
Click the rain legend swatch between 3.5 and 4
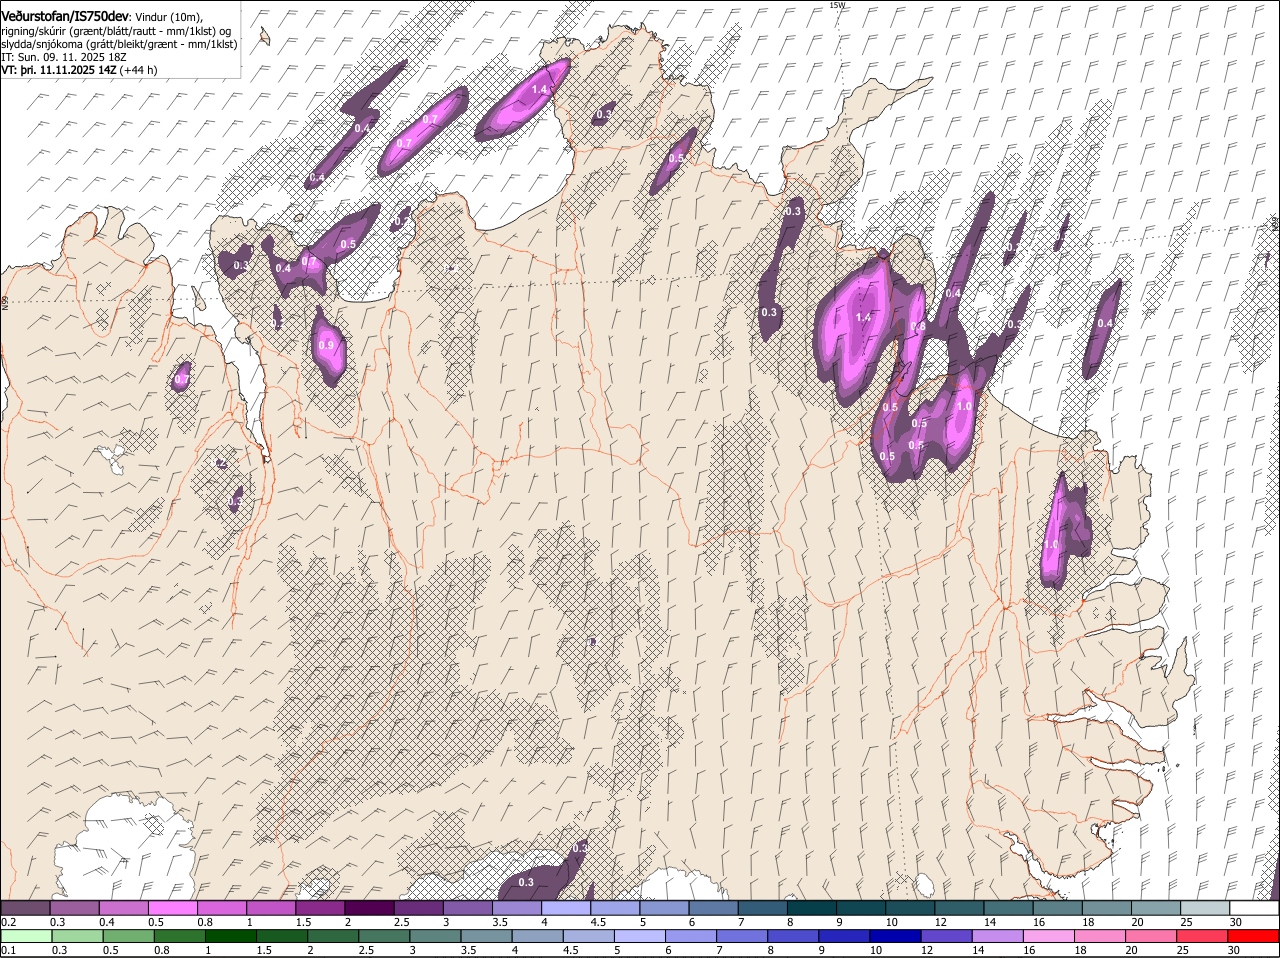pyautogui.click(x=486, y=936)
